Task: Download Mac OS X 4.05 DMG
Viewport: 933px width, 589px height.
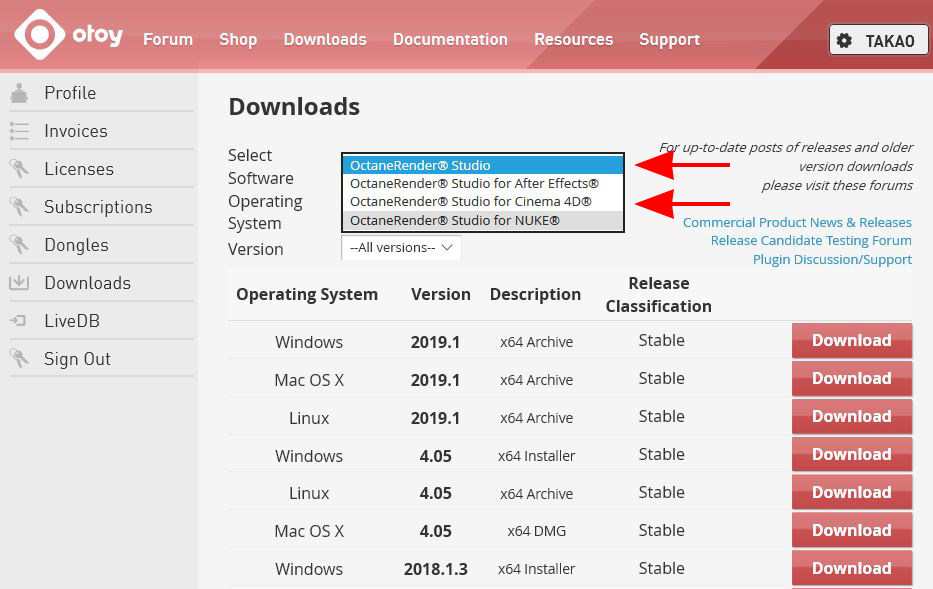Action: click(851, 531)
